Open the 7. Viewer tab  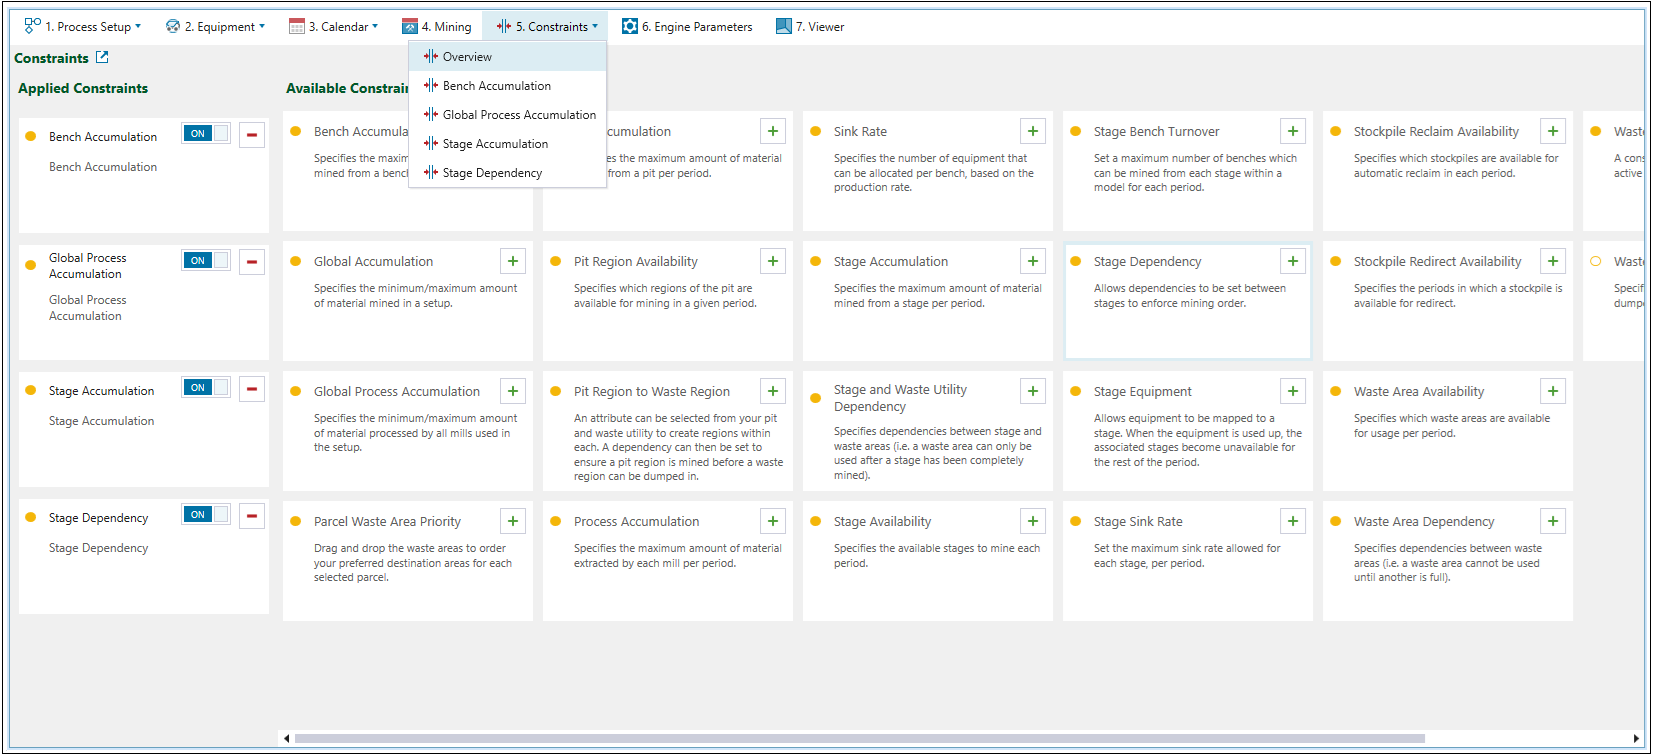[x=810, y=27]
